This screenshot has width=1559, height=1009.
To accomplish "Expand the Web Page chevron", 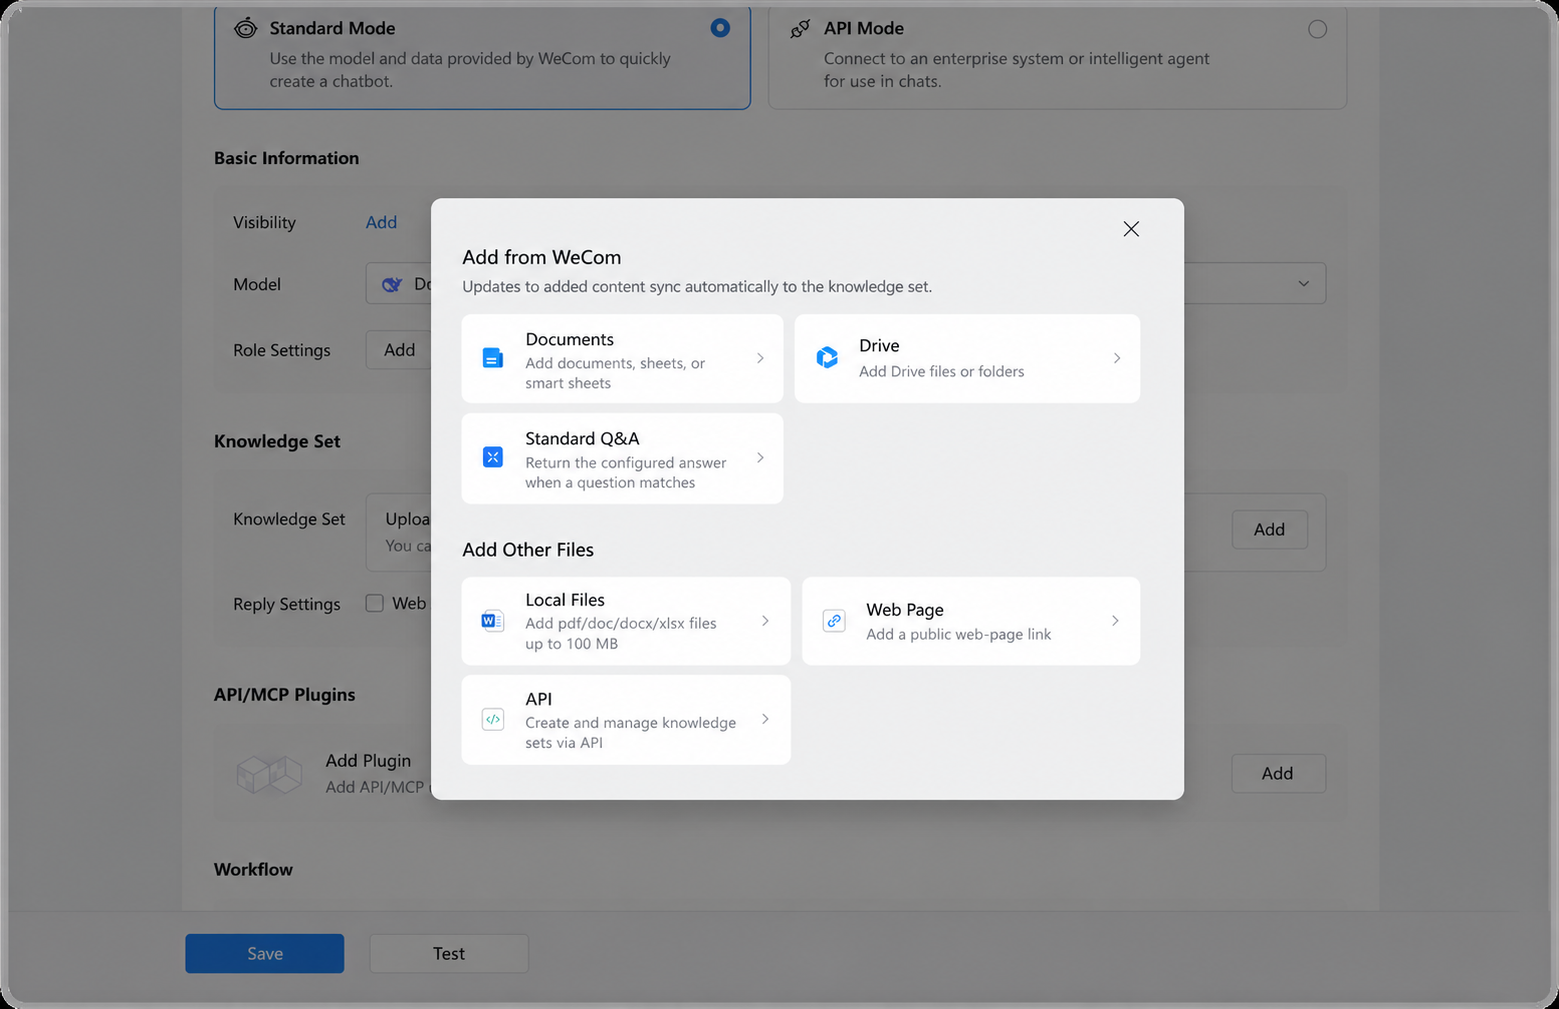I will 1115,621.
